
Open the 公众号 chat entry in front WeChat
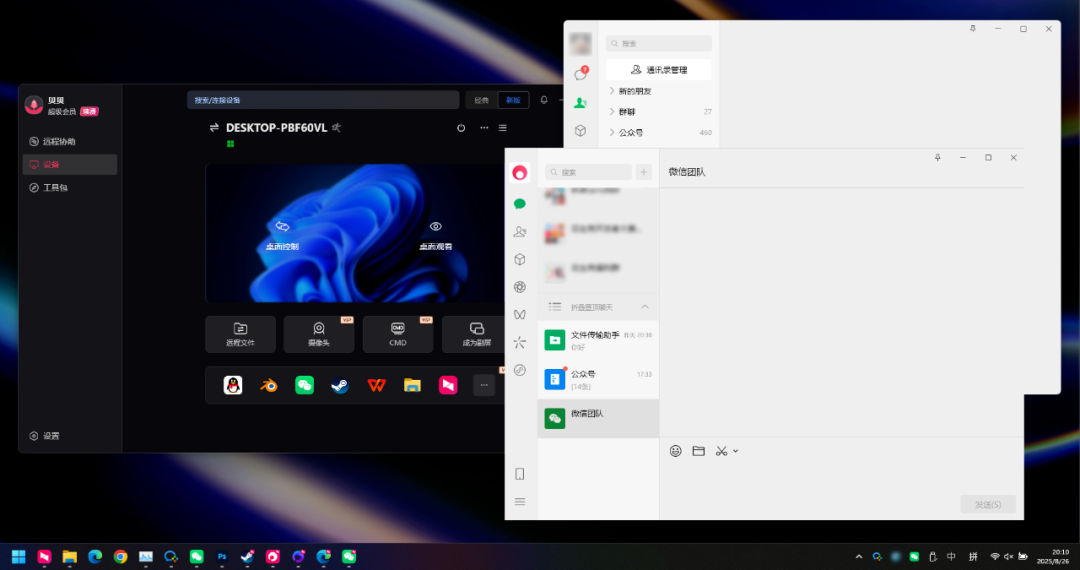[598, 379]
